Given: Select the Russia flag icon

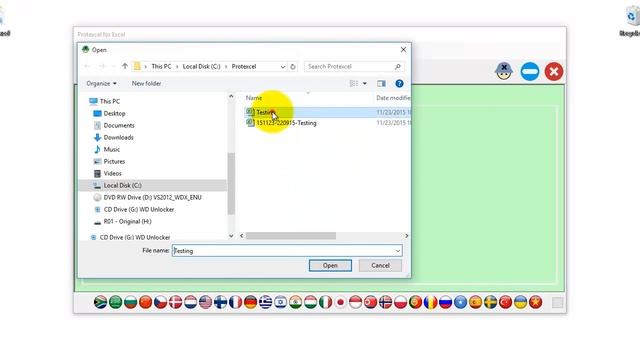Looking at the screenshot, I should 445,302.
